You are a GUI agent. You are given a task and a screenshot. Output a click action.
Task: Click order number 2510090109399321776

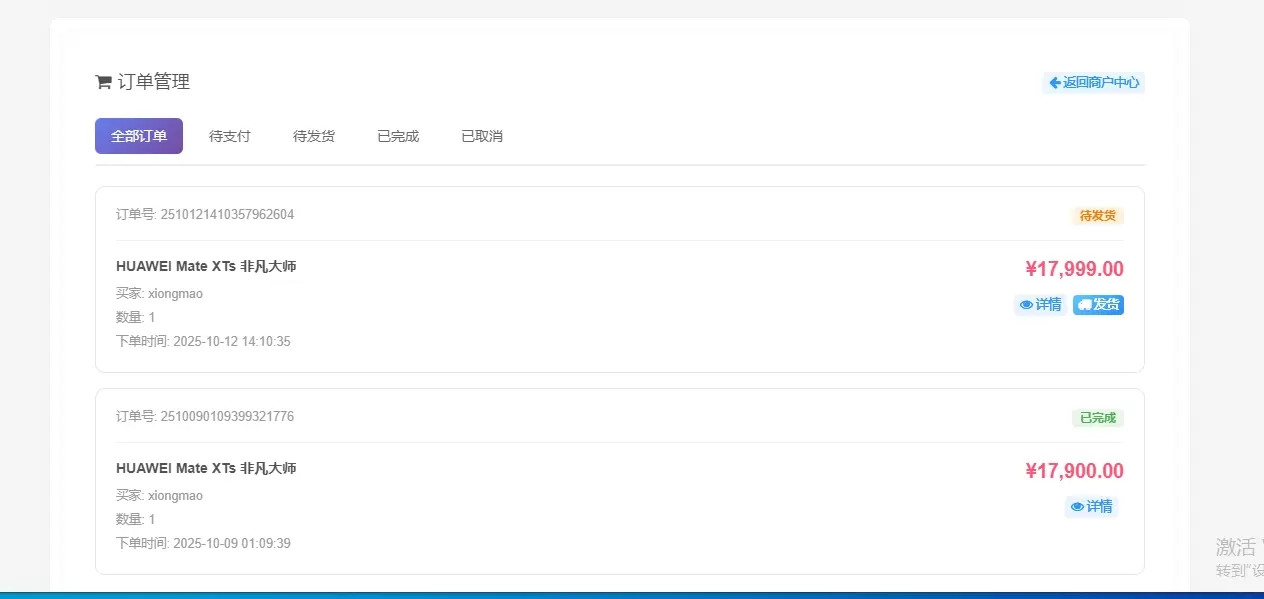tap(227, 416)
